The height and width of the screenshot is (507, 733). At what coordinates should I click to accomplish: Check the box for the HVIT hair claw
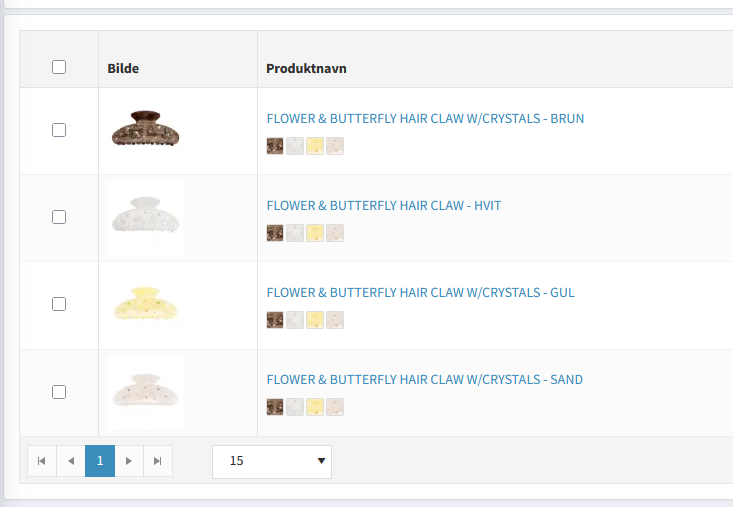tap(59, 217)
